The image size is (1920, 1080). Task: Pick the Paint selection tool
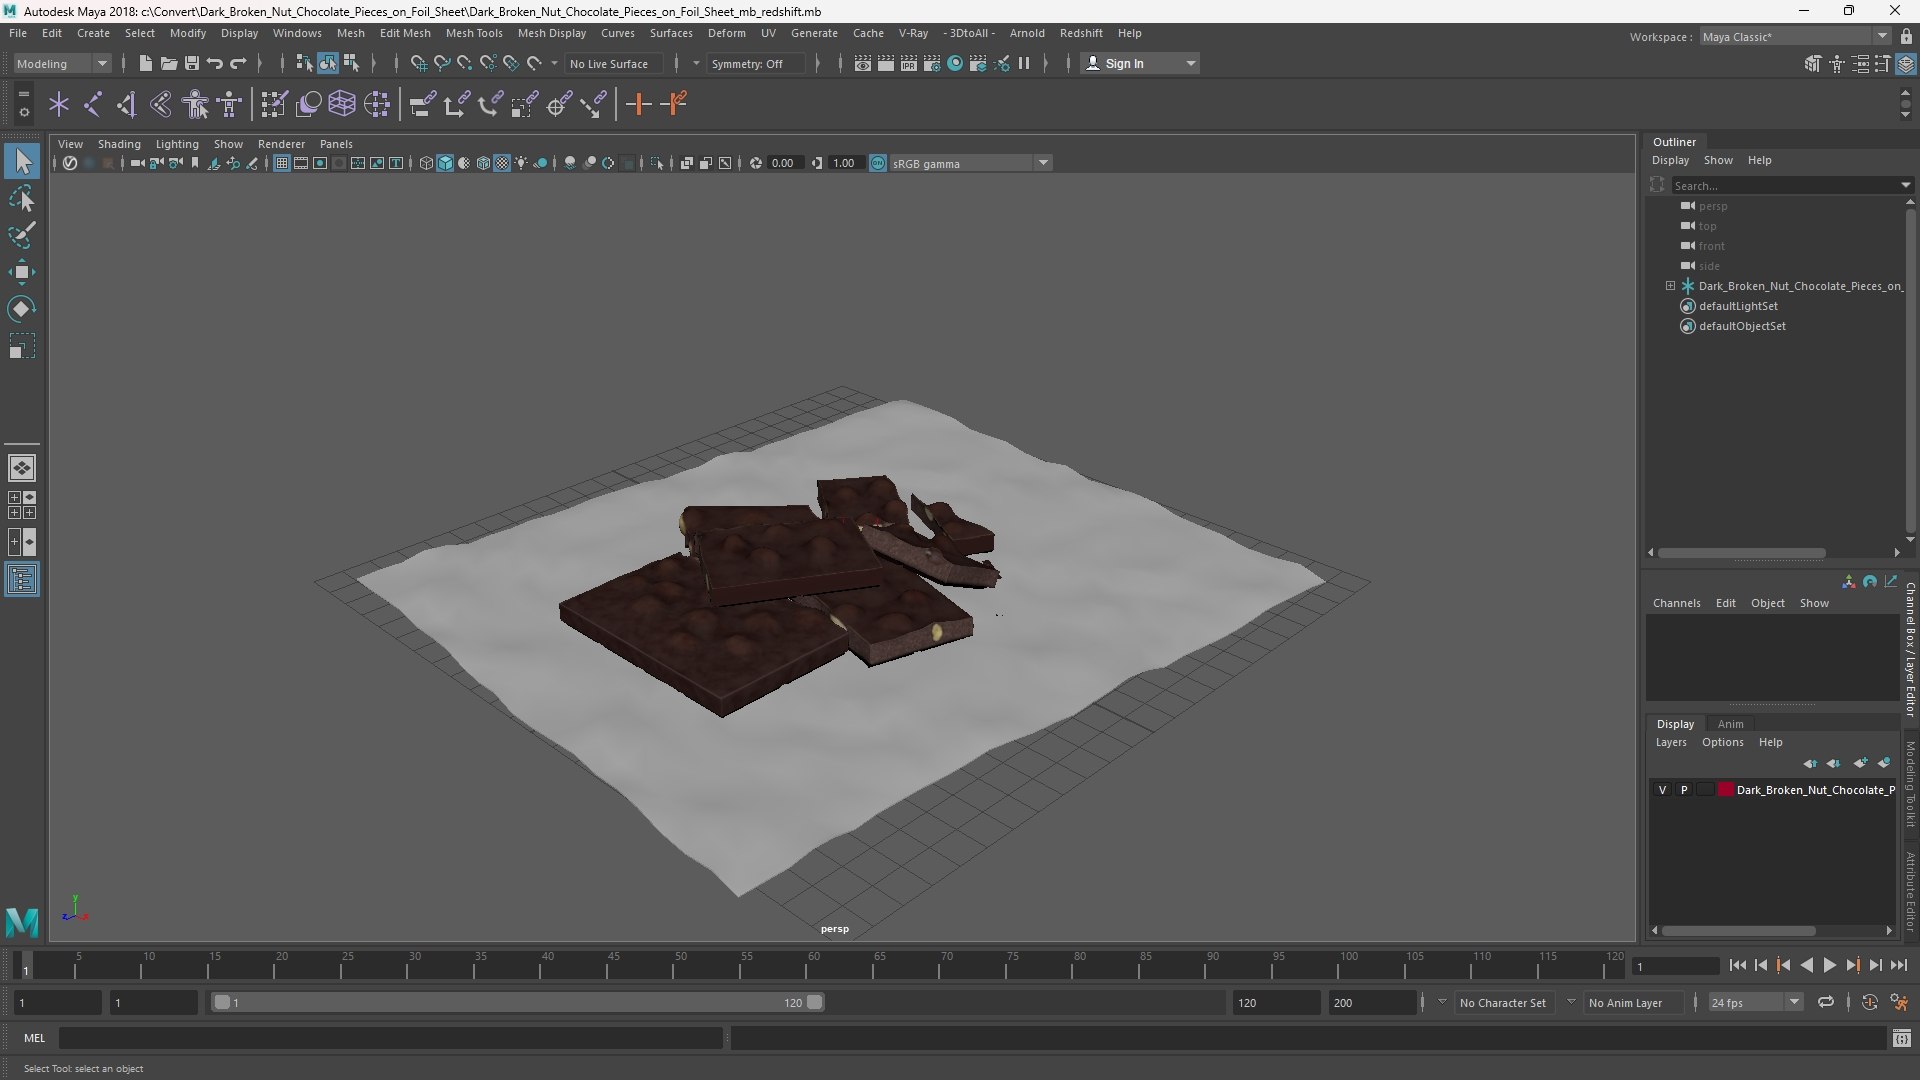pos(21,236)
